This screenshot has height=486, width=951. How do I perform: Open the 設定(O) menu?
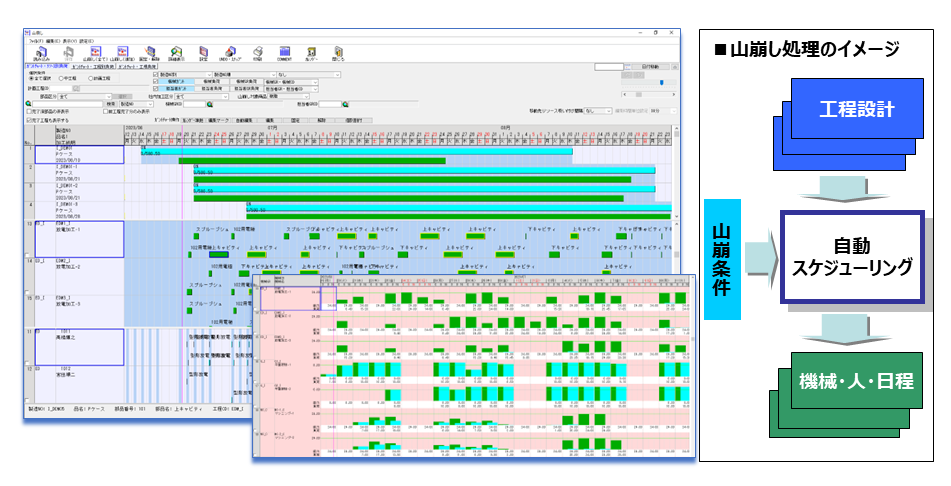pos(86,41)
